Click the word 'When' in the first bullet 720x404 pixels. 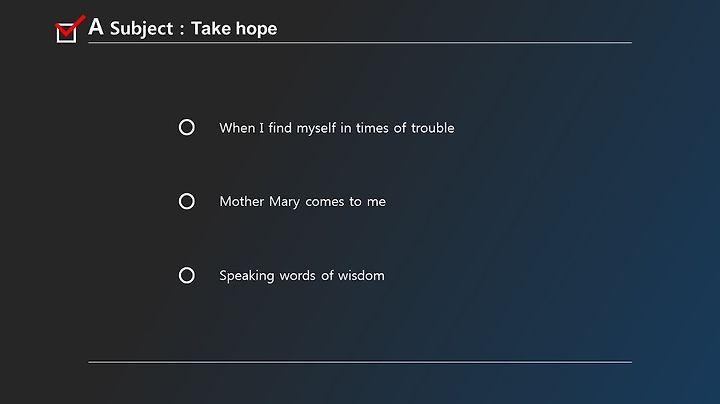[237, 128]
